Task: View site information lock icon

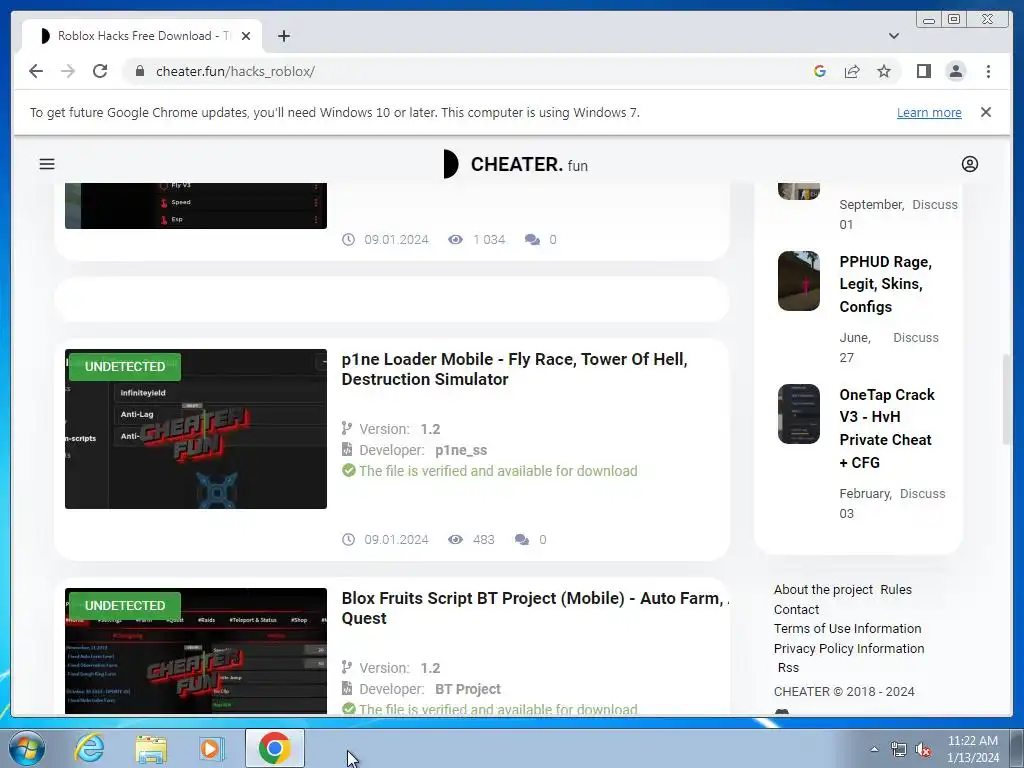Action: (139, 71)
